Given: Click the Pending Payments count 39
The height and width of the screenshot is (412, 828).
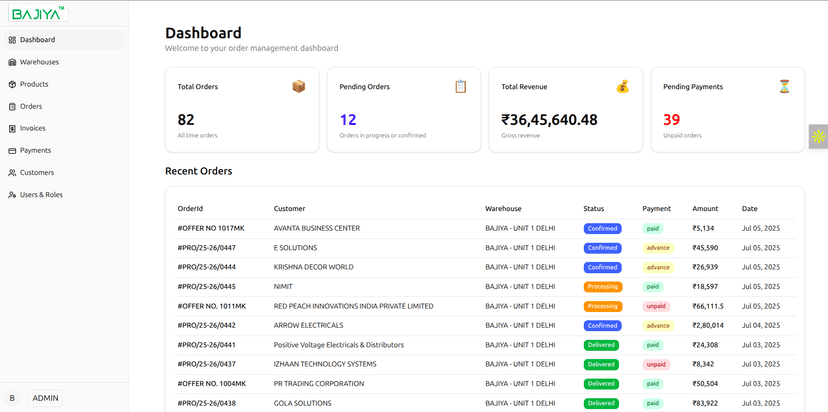Looking at the screenshot, I should point(672,120).
